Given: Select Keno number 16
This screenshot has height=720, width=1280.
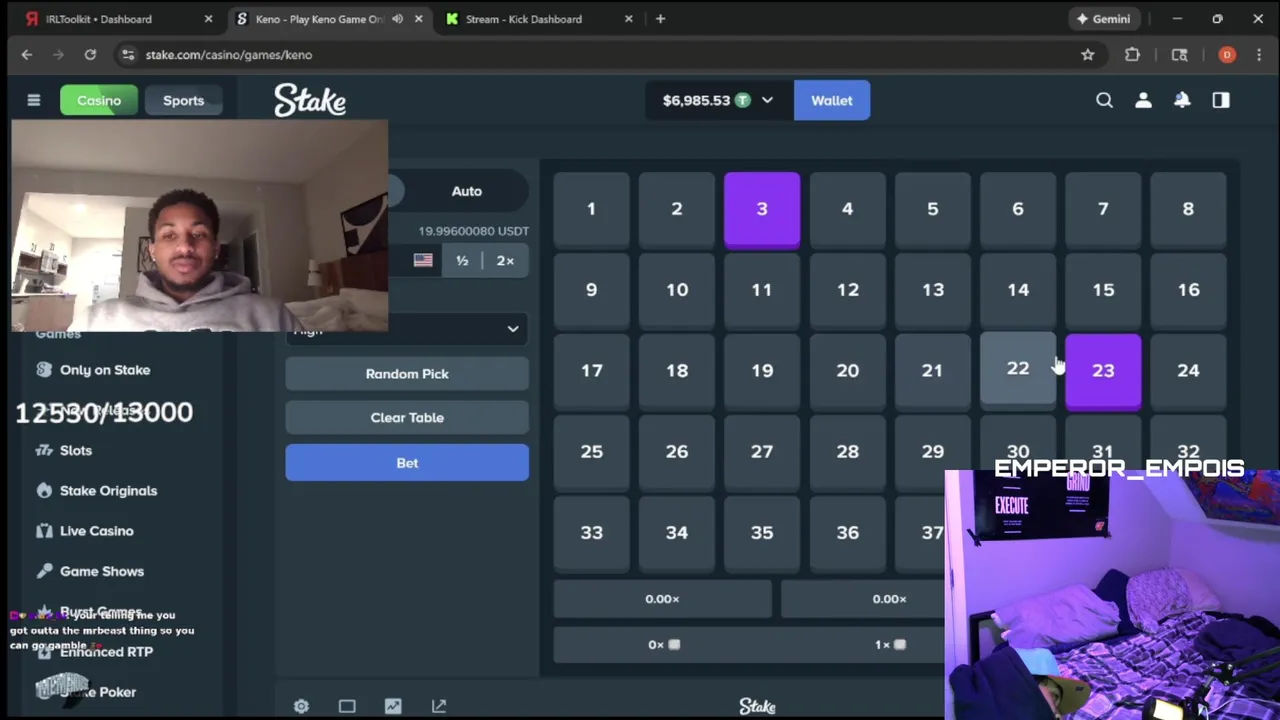Looking at the screenshot, I should pyautogui.click(x=1188, y=290).
